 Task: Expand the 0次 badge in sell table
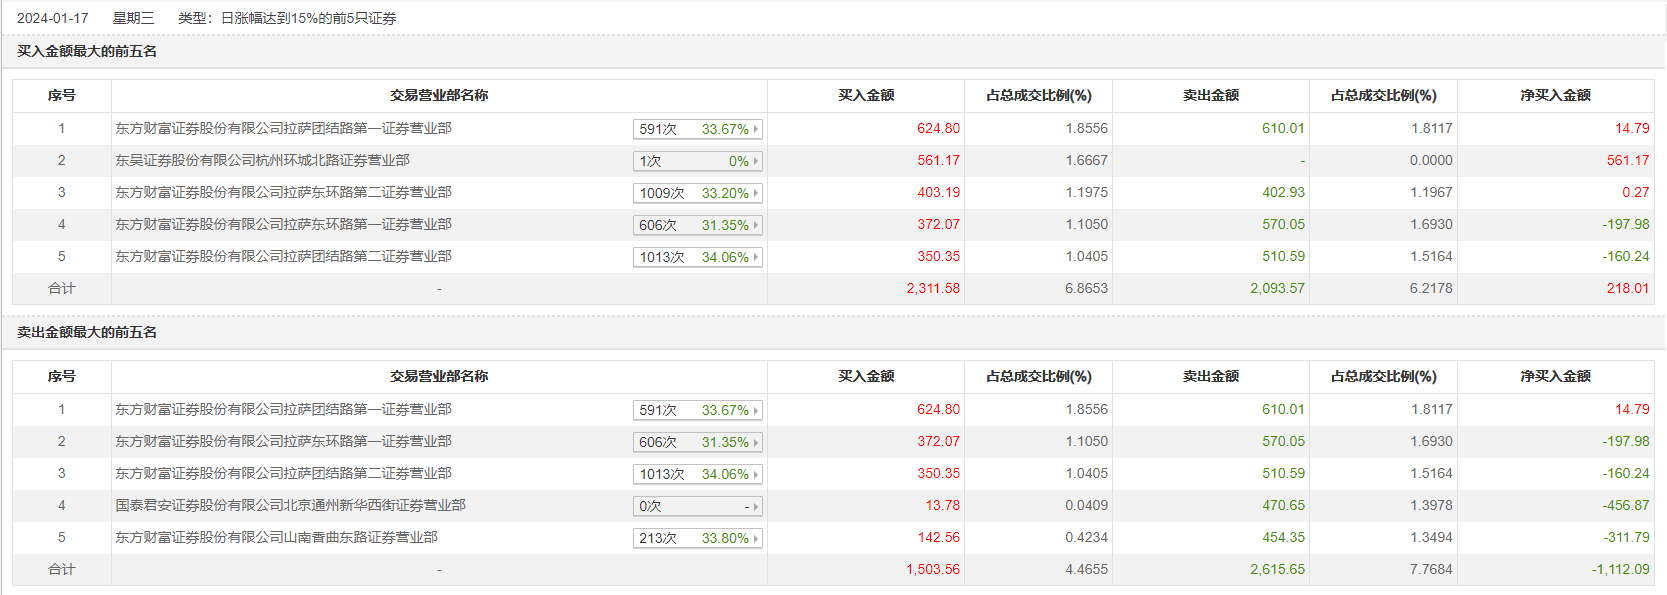coord(698,507)
